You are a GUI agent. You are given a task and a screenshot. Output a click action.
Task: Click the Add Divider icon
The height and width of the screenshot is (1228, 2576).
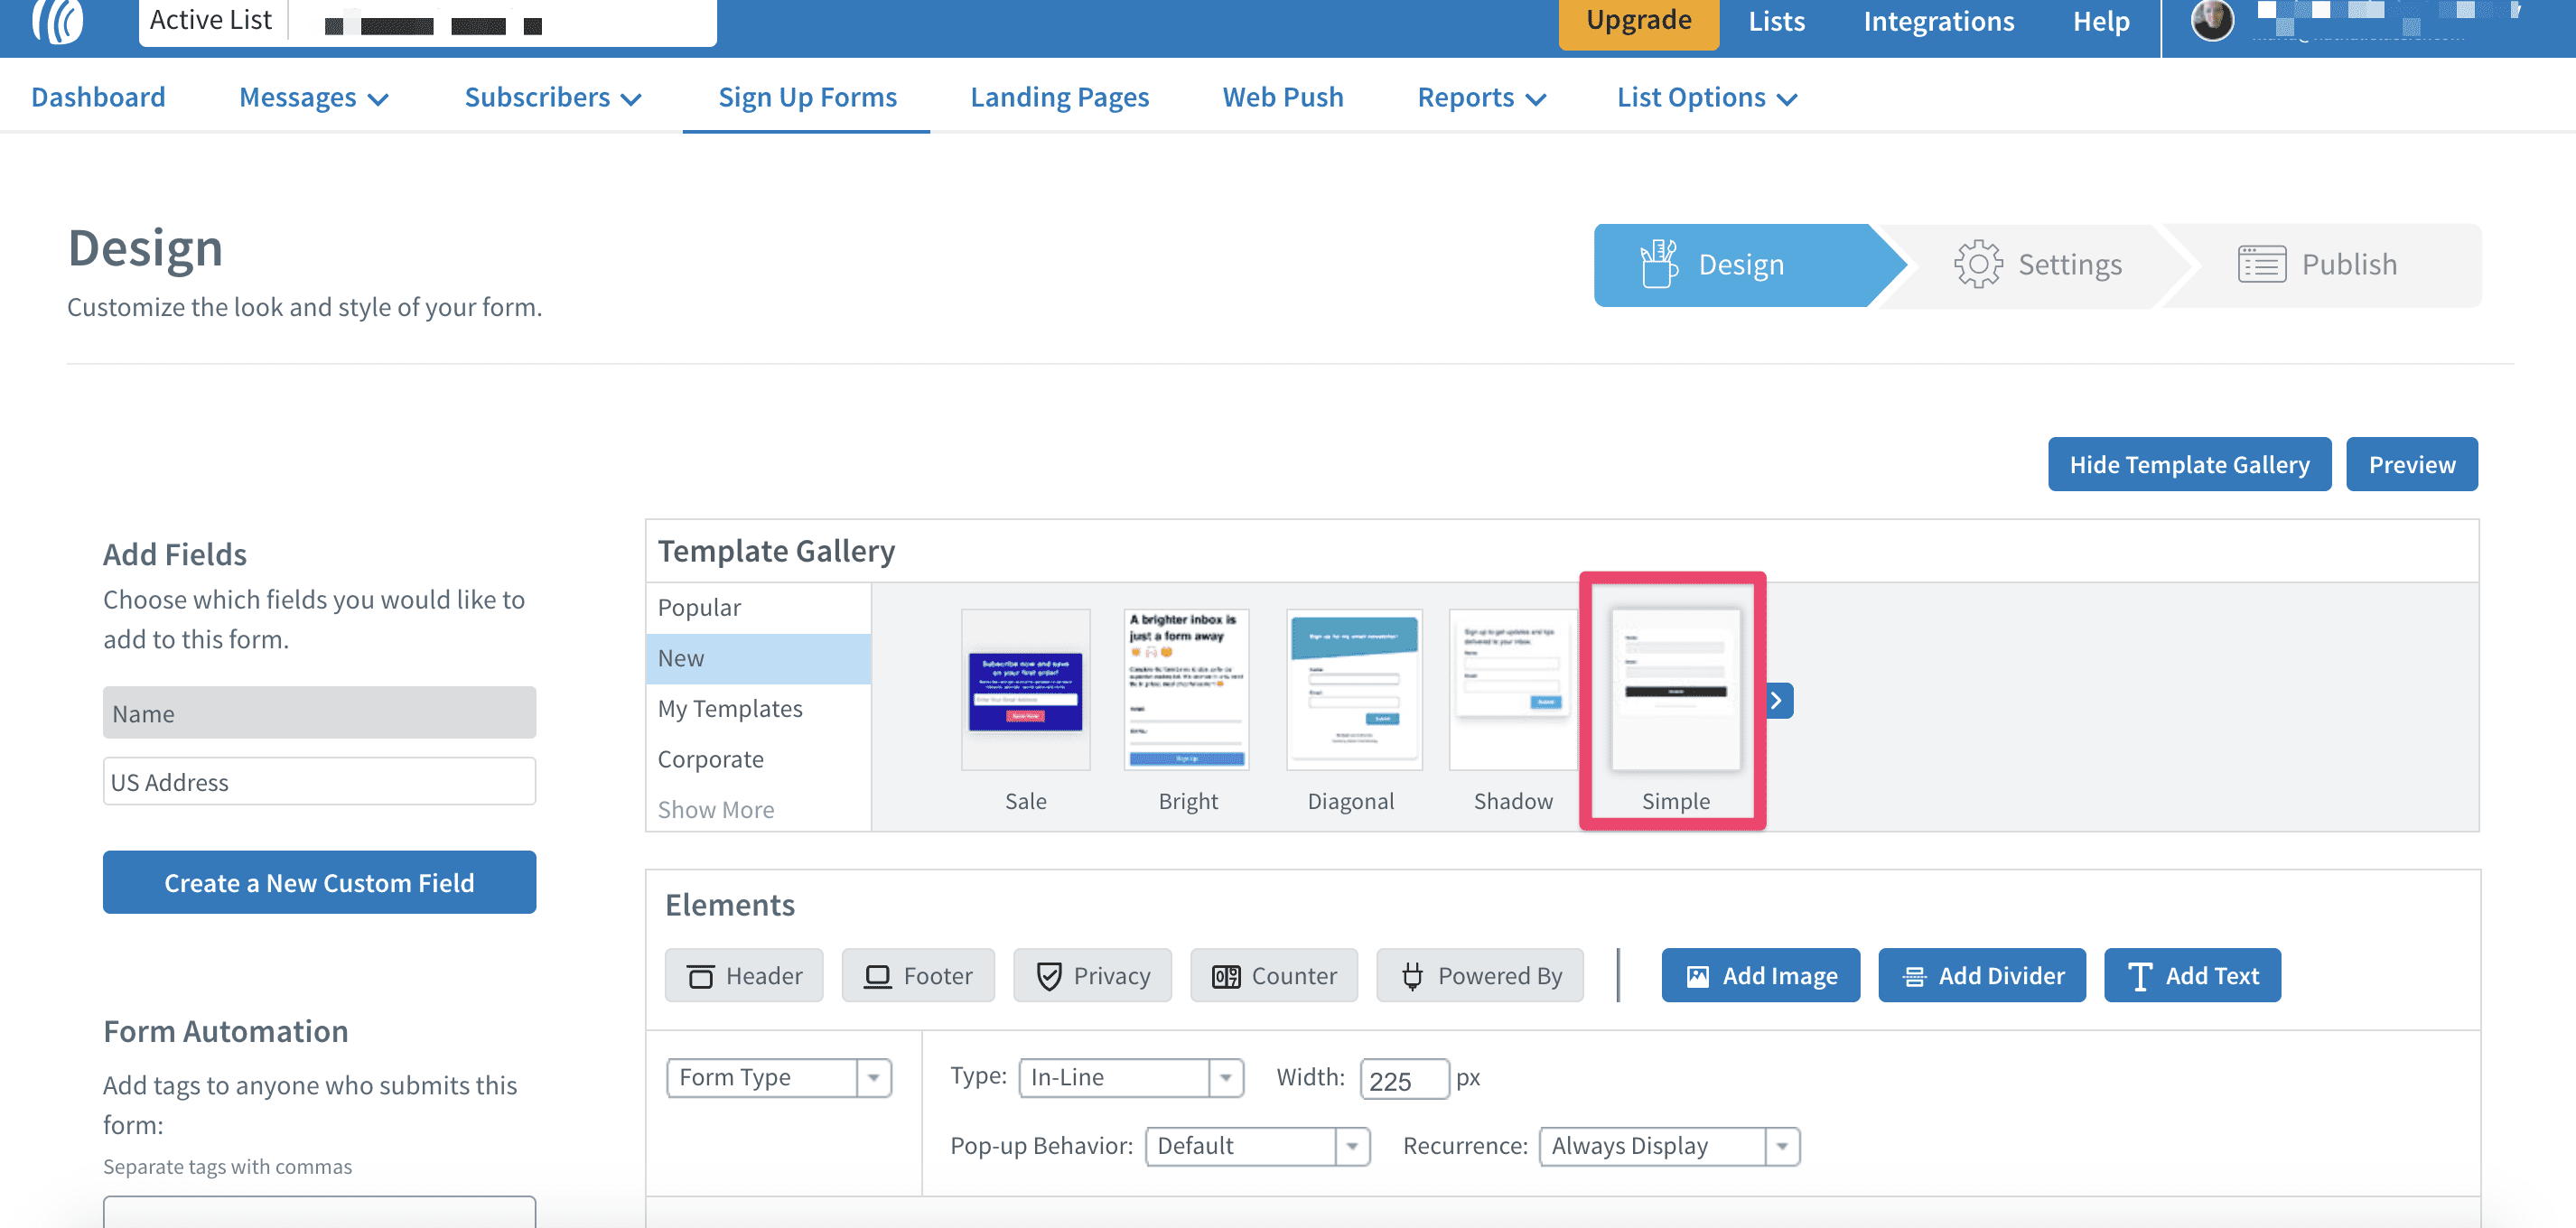[1912, 973]
